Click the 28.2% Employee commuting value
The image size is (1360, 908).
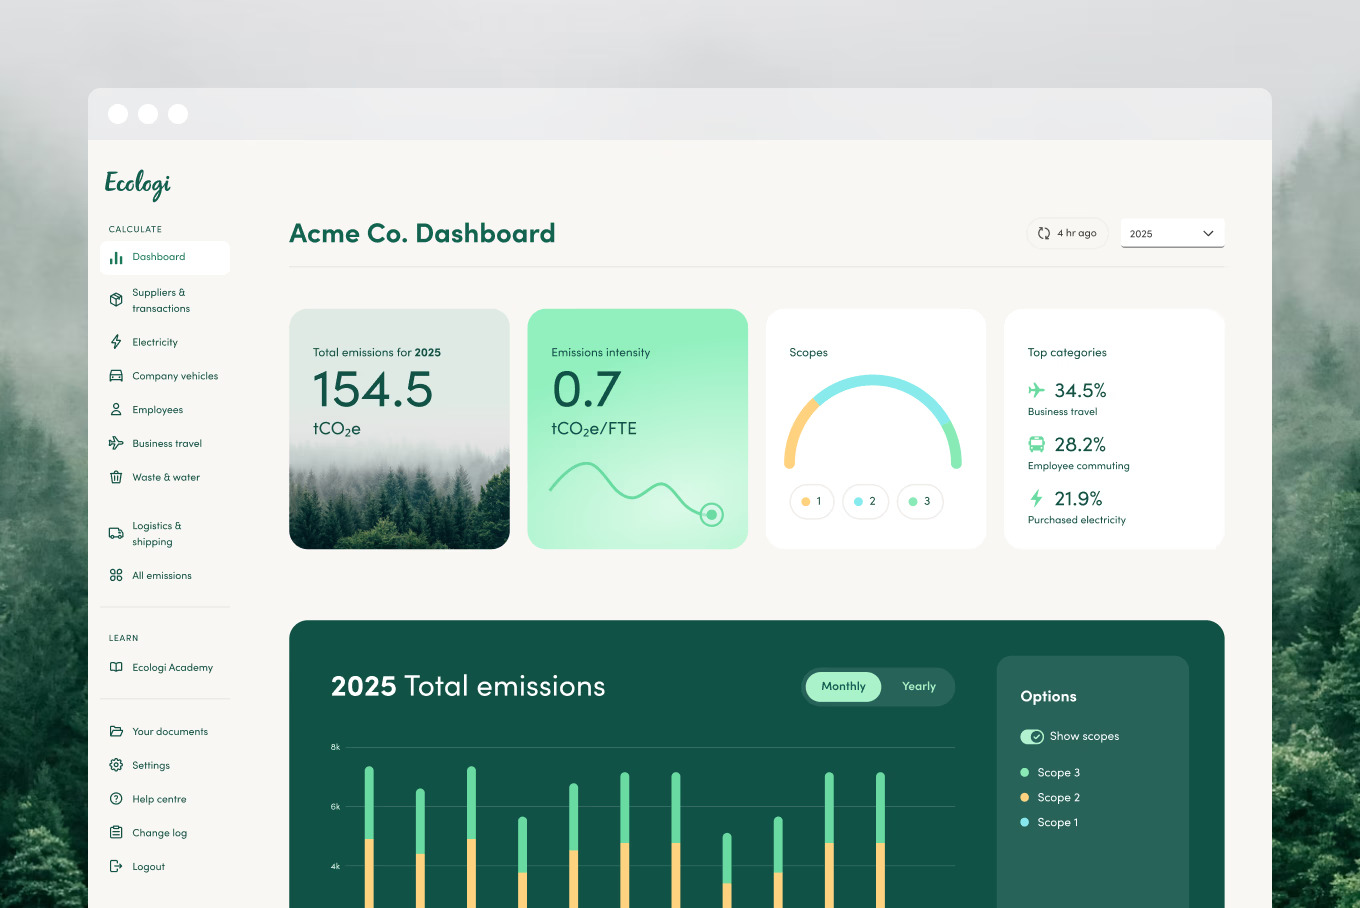[x=1080, y=444]
